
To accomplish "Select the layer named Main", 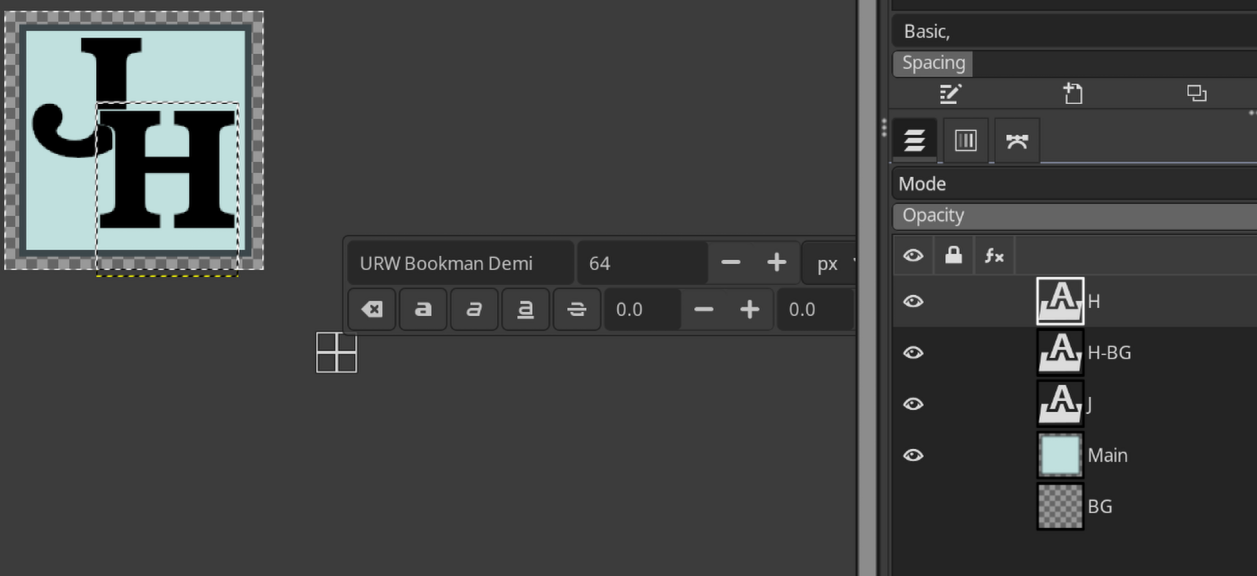I will pos(1107,455).
